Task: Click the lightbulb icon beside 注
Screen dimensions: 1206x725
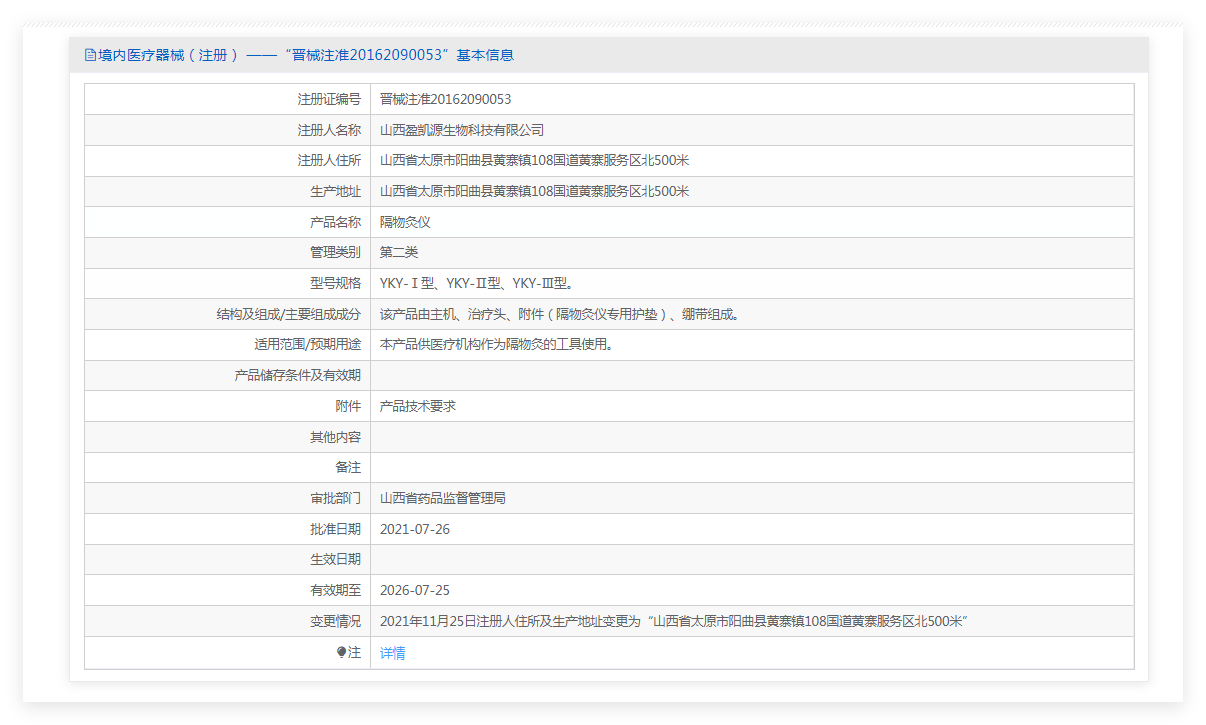Action: [x=341, y=652]
